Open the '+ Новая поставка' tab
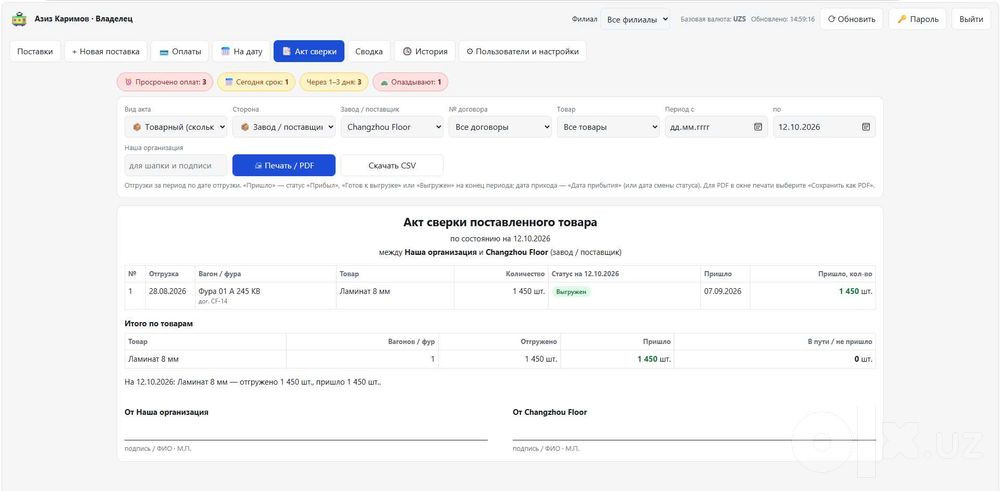 click(105, 52)
